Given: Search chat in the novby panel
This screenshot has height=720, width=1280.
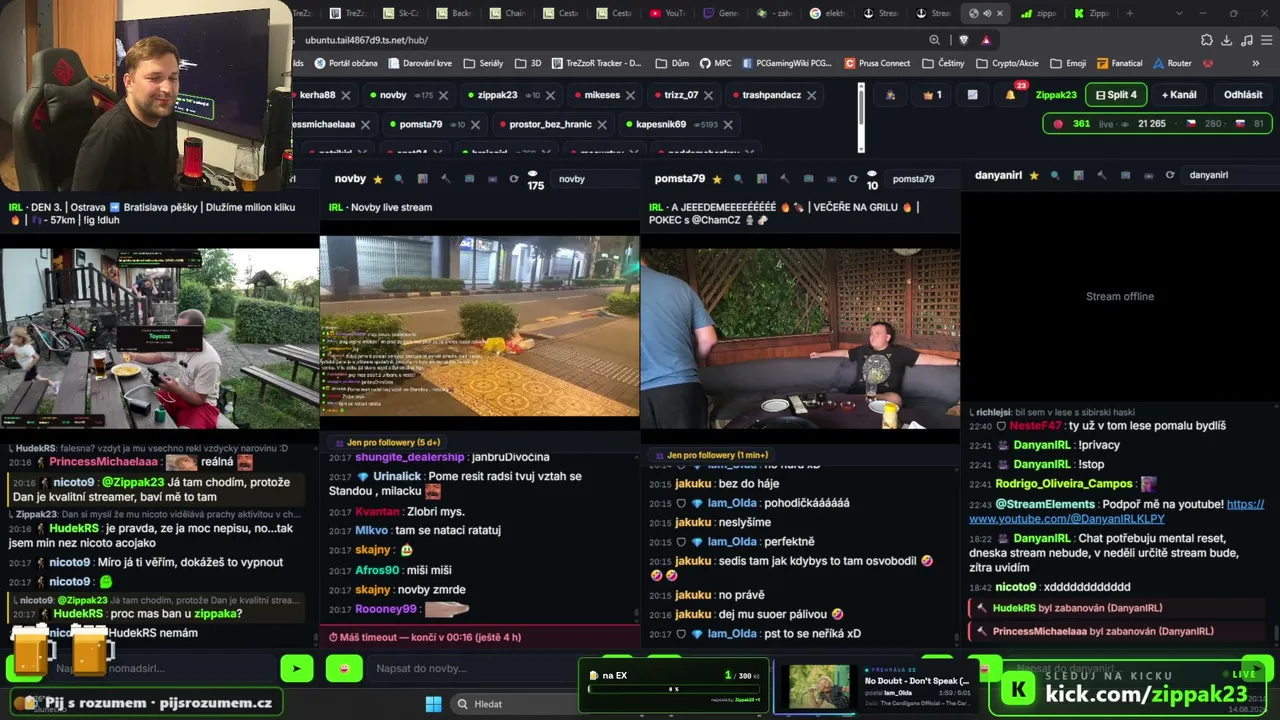Looking at the screenshot, I should click(x=399, y=179).
